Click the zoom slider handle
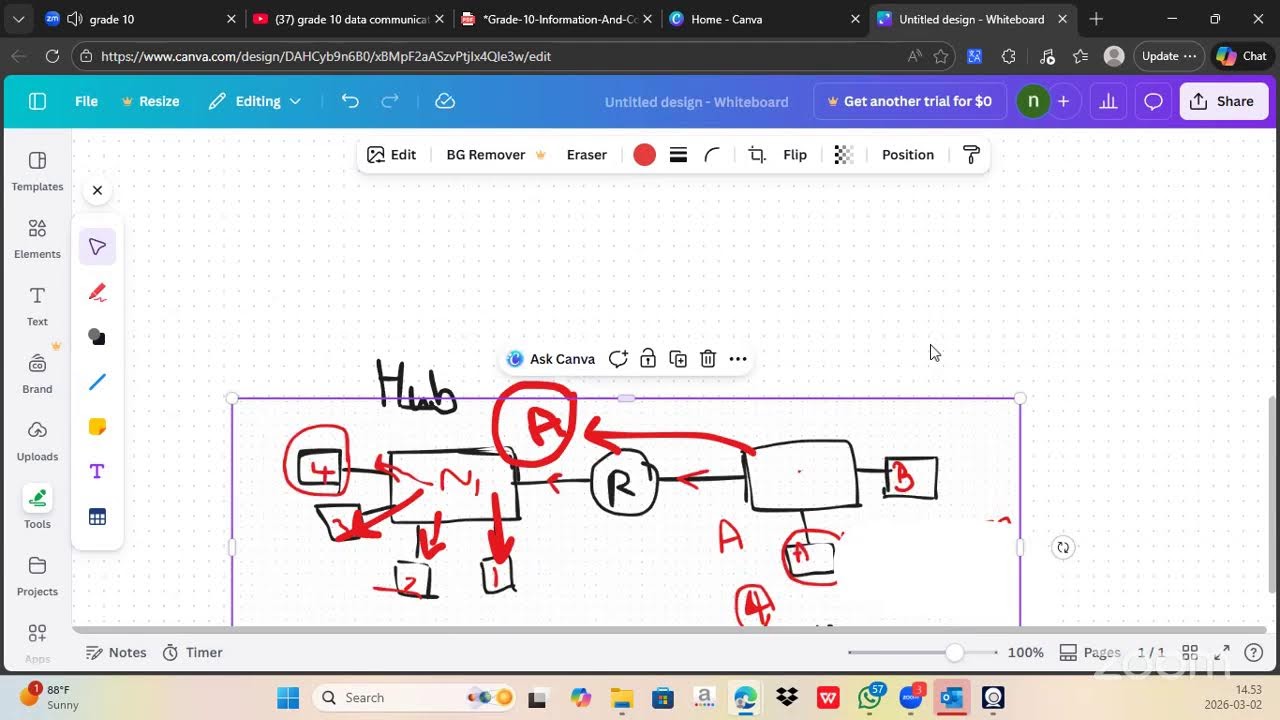The image size is (1280, 720). [955, 653]
